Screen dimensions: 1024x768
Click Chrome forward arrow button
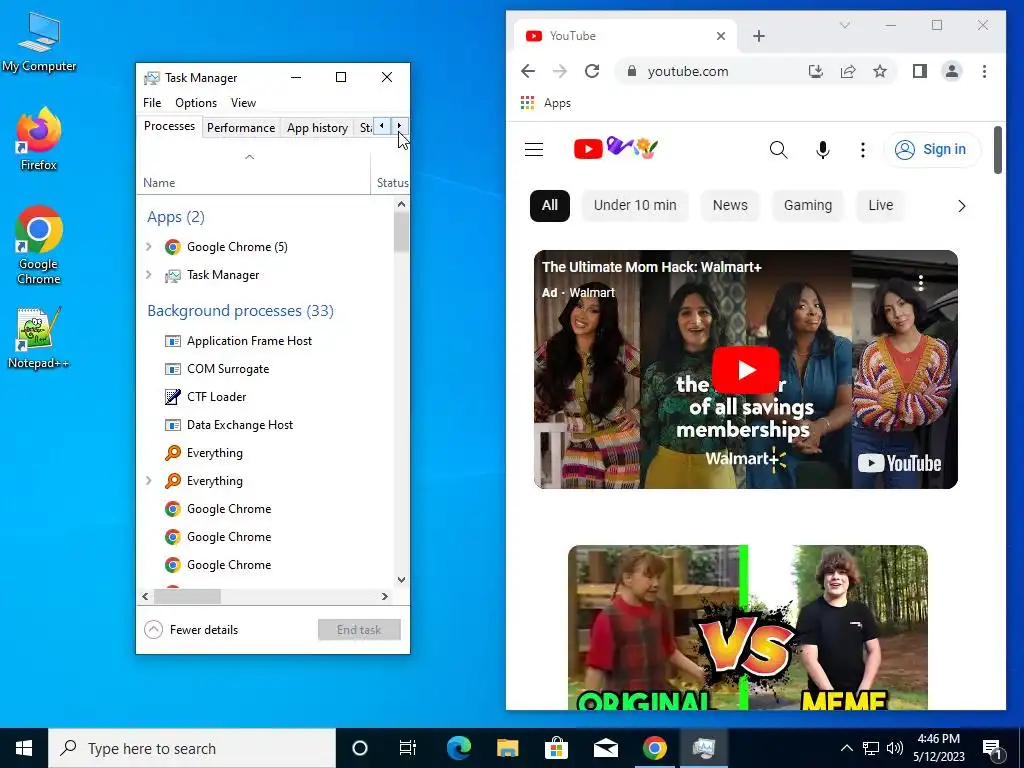click(x=560, y=71)
